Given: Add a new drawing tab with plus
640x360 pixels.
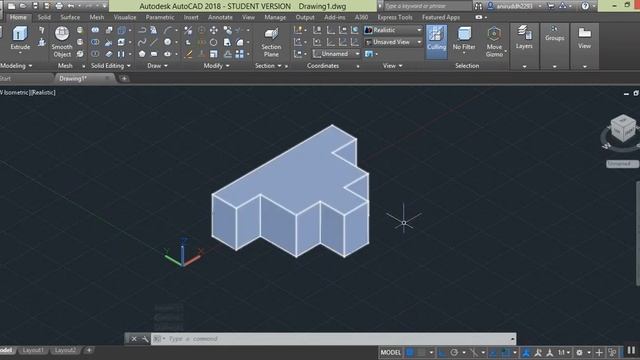Looking at the screenshot, I should pyautogui.click(x=124, y=78).
